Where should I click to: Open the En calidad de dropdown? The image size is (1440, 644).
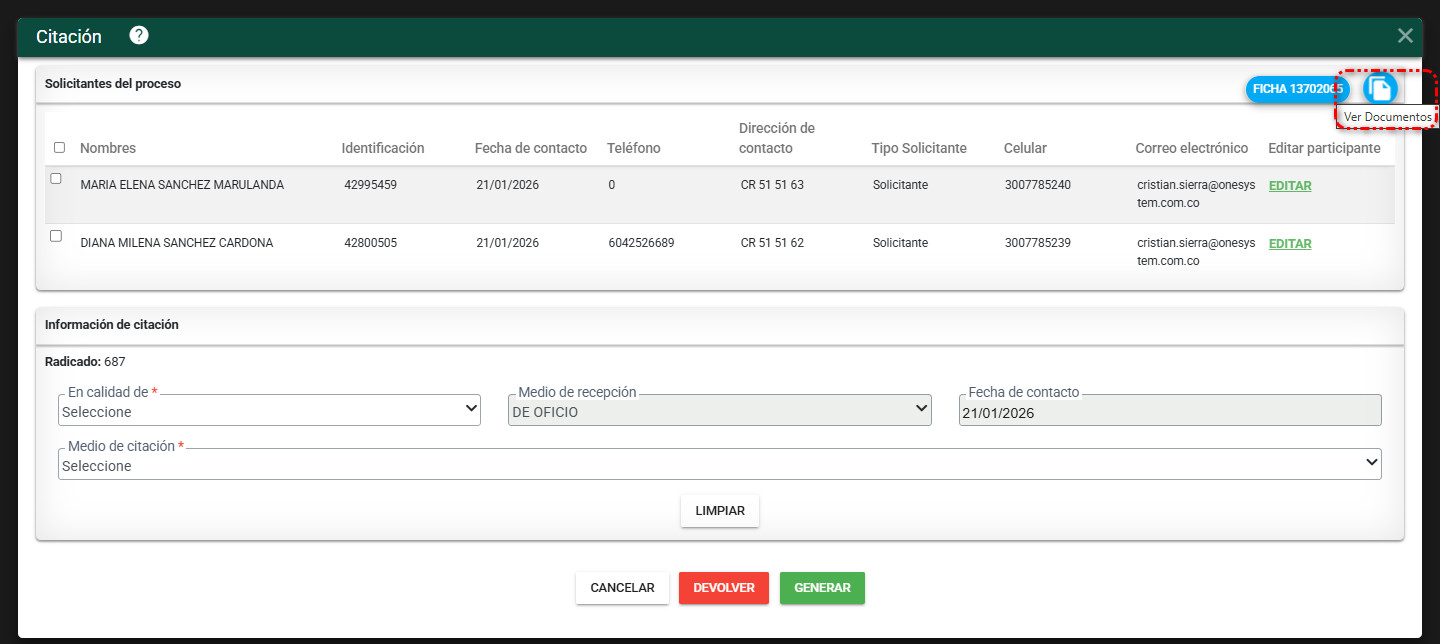click(x=270, y=410)
